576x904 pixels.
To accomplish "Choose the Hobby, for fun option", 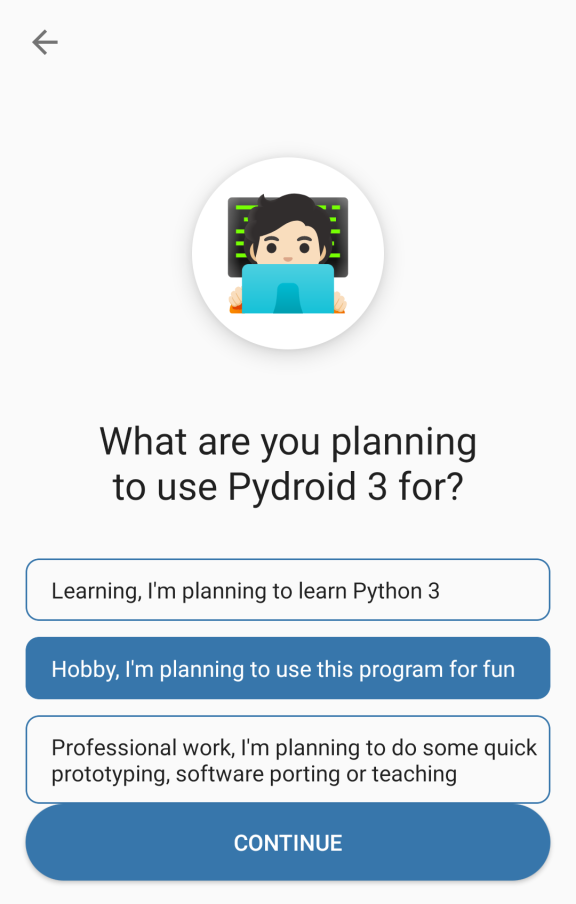I will pos(288,668).
